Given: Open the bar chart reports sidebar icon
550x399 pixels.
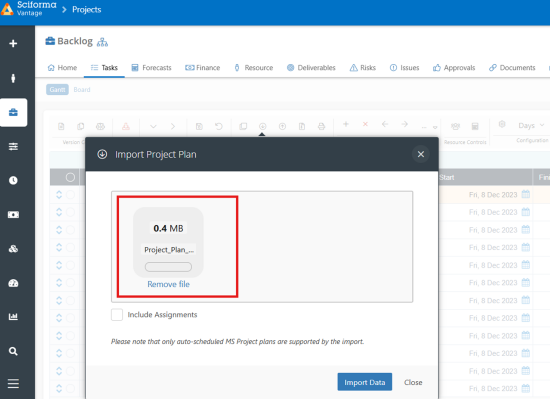Looking at the screenshot, I should pos(13,317).
